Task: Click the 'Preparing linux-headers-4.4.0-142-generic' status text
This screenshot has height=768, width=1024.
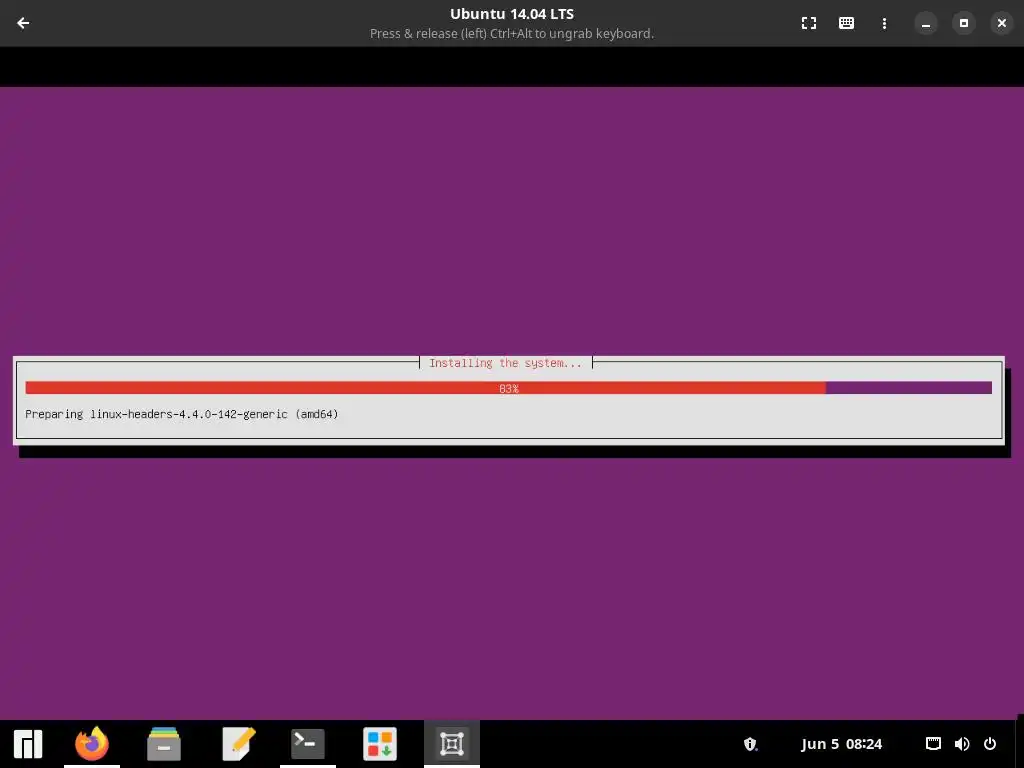Action: (182, 414)
